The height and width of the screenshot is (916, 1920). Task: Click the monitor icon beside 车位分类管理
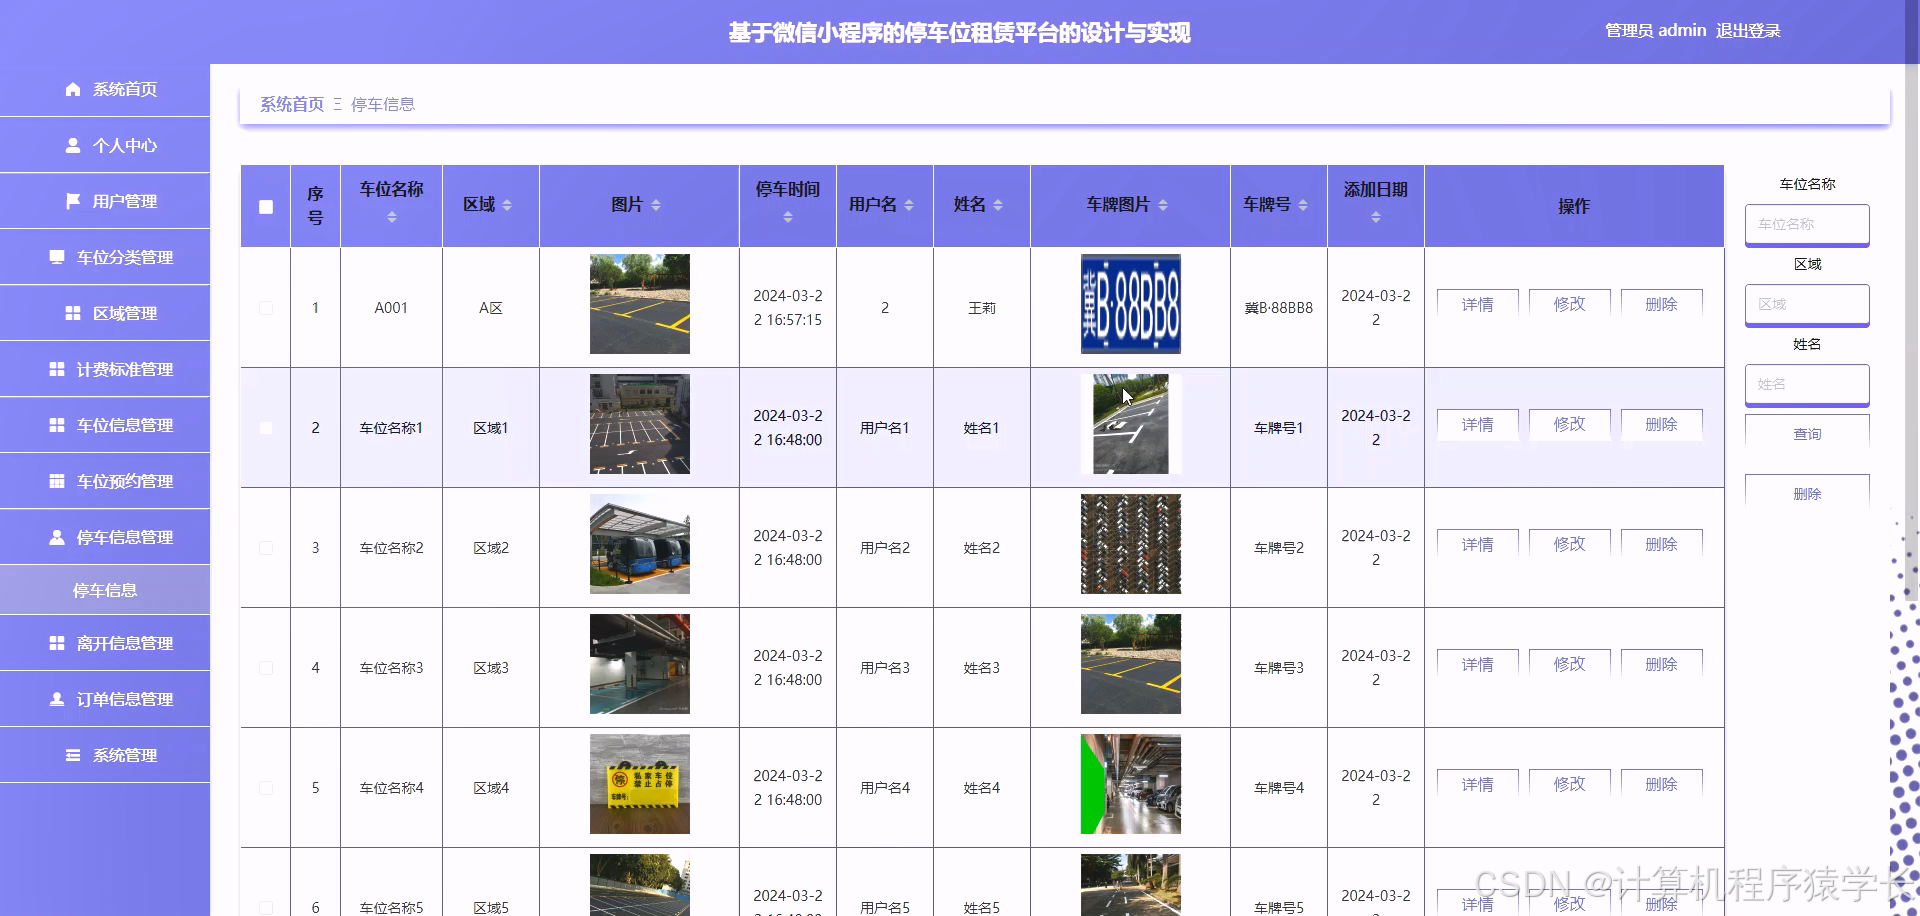[57, 257]
